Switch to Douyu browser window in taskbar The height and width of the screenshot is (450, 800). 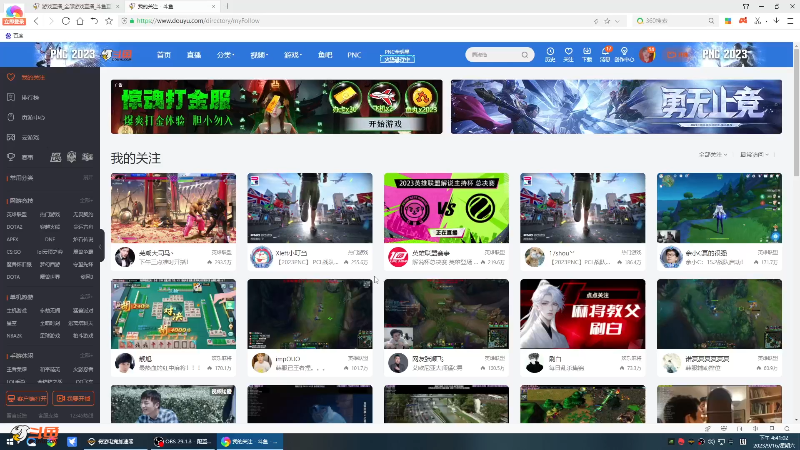(248, 441)
